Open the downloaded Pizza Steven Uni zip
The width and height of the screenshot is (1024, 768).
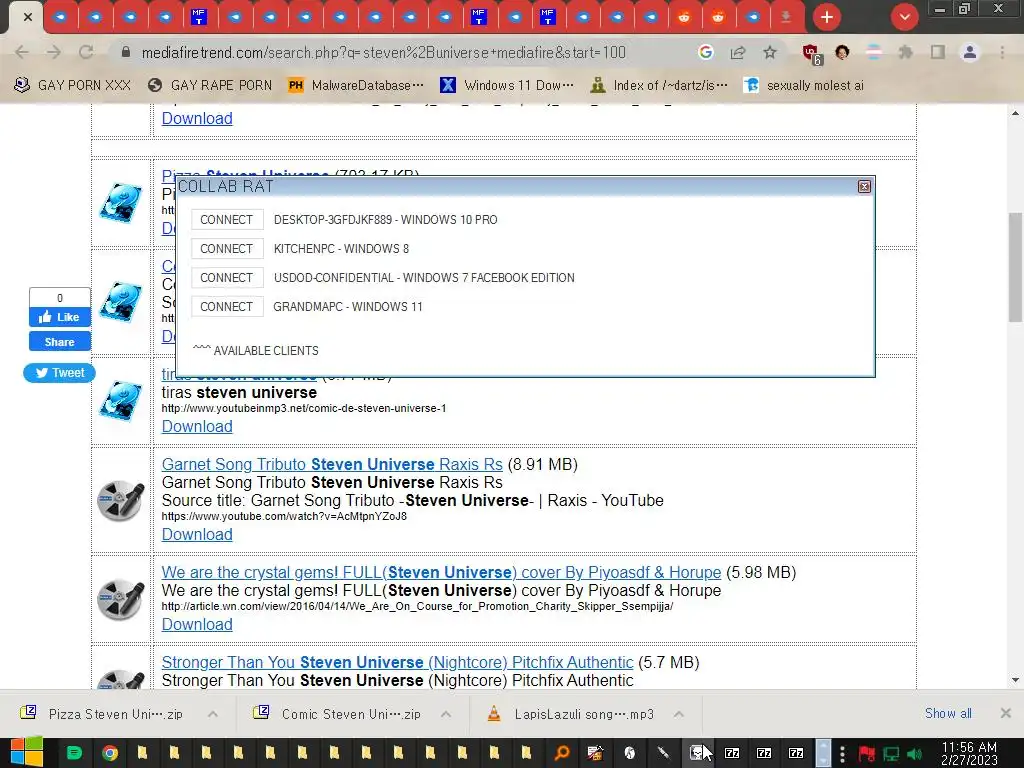click(103, 714)
